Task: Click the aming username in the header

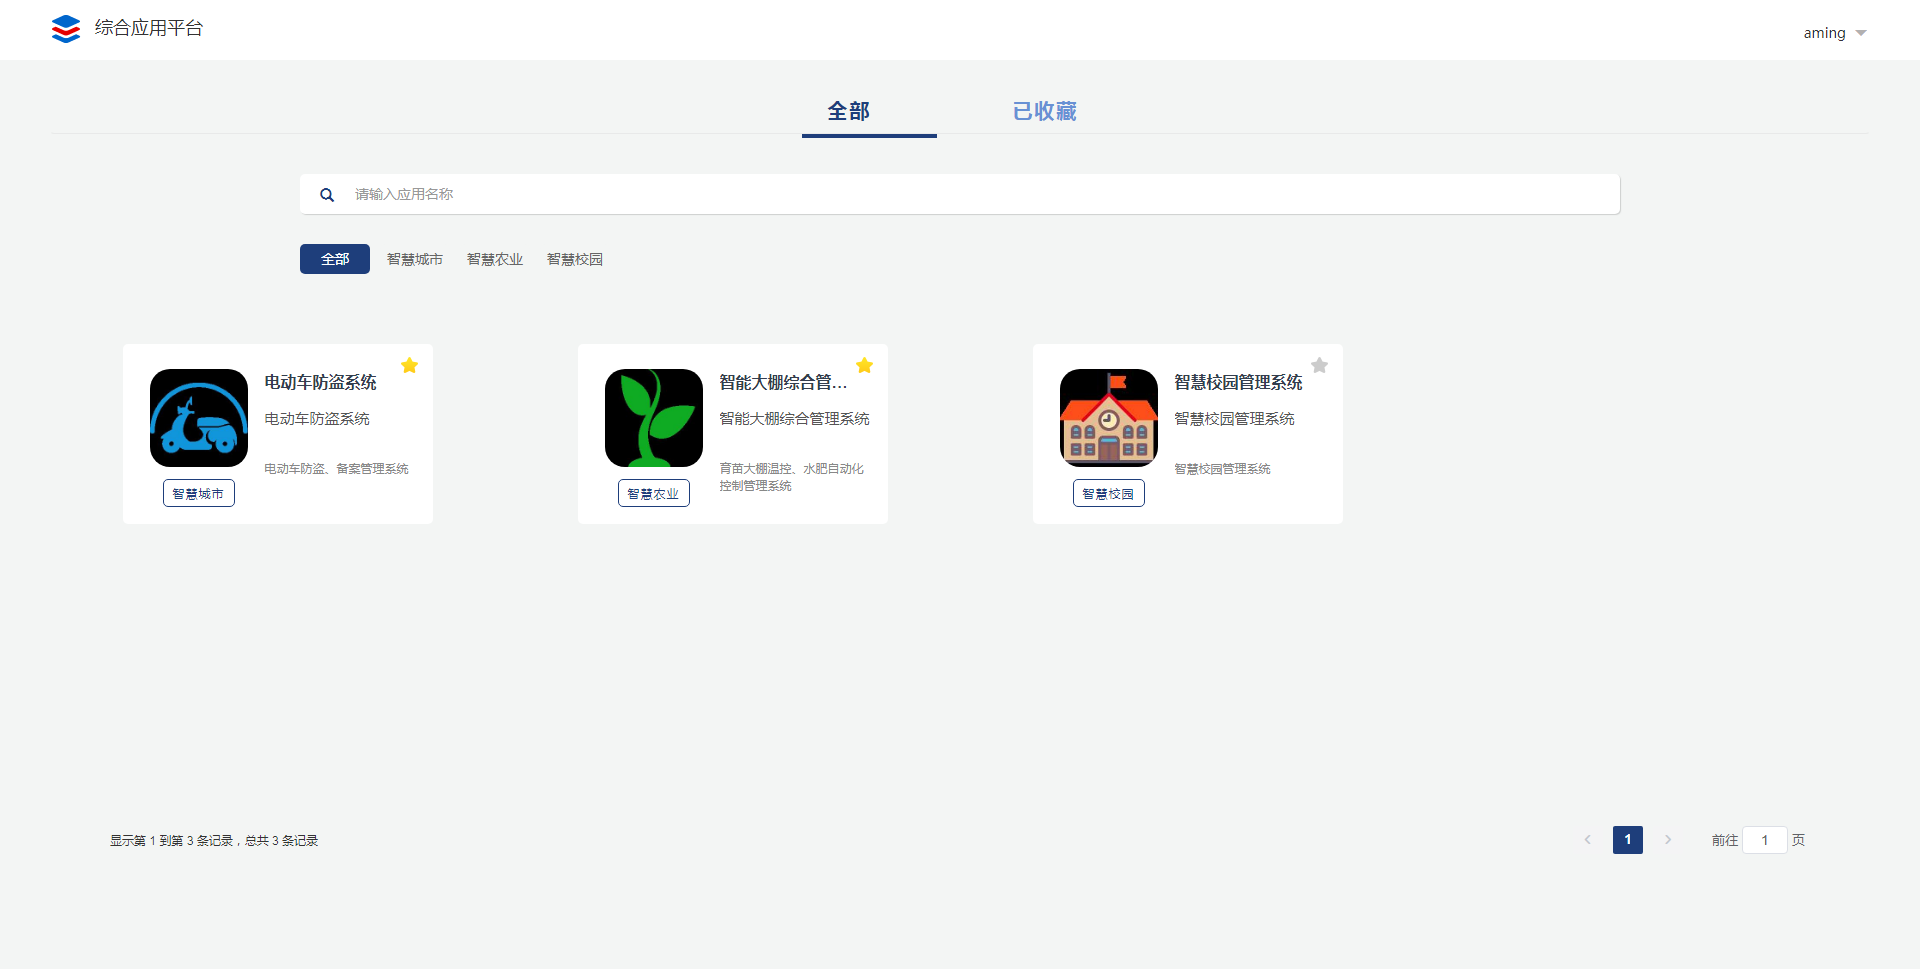Action: [x=1824, y=33]
